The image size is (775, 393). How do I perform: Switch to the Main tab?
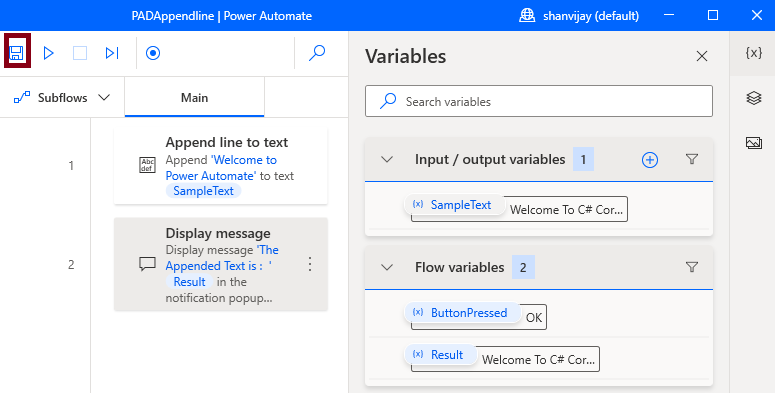194,97
